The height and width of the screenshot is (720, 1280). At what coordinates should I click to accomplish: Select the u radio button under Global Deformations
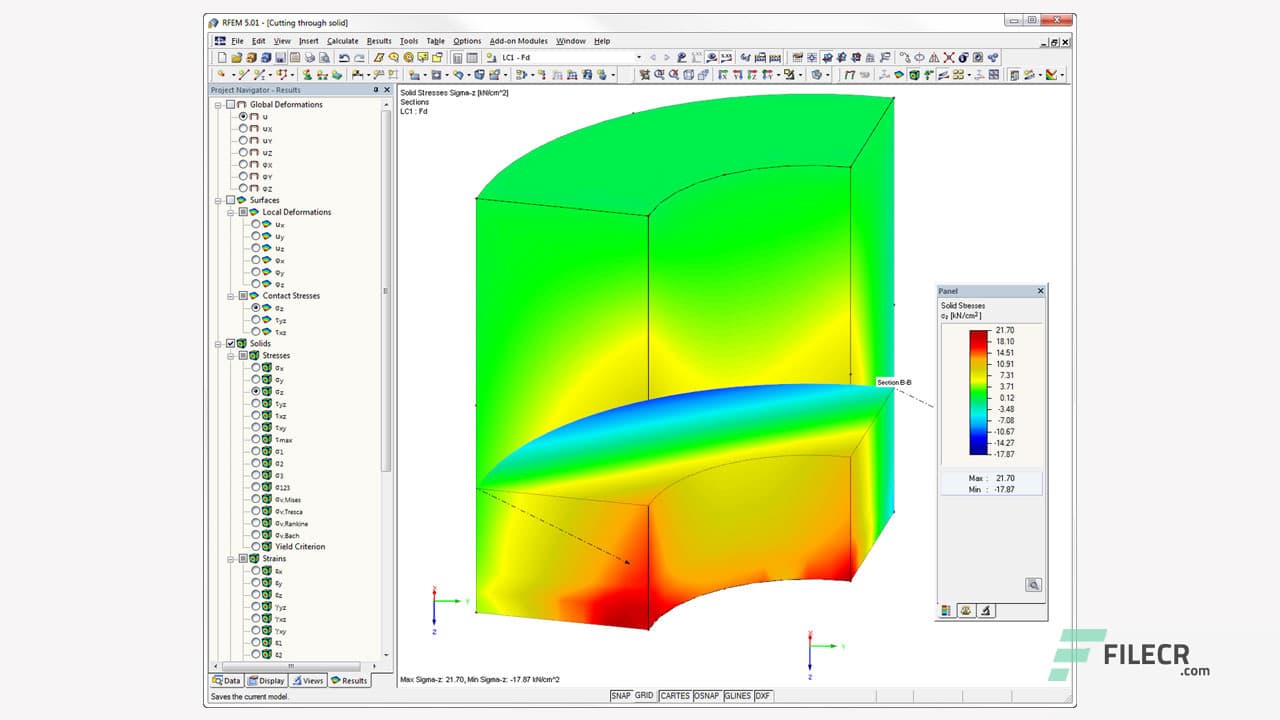[x=242, y=117]
